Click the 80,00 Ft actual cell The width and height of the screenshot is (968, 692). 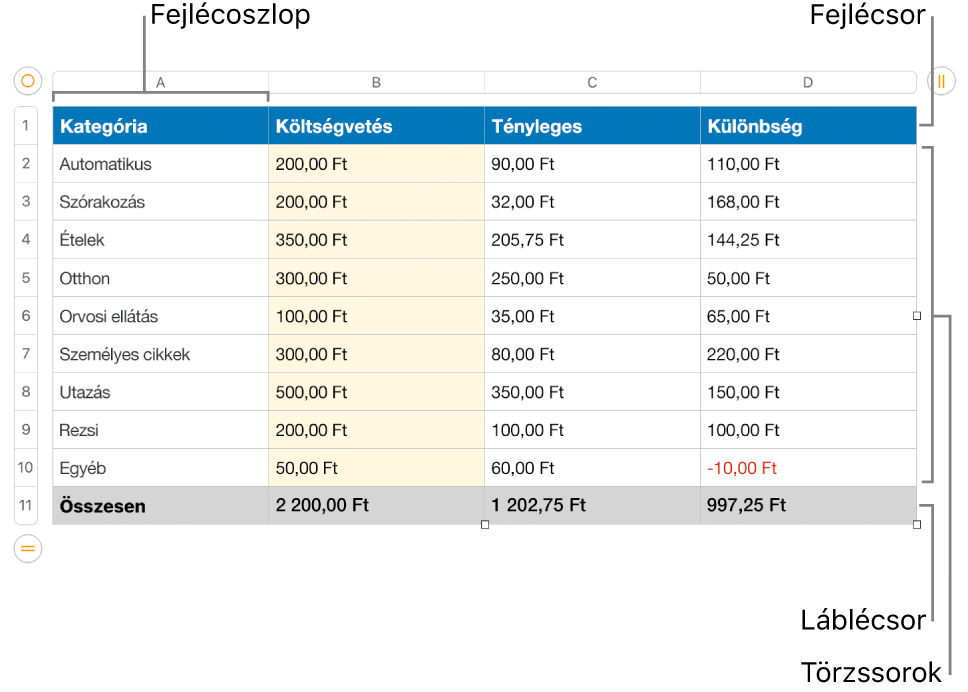coord(593,354)
